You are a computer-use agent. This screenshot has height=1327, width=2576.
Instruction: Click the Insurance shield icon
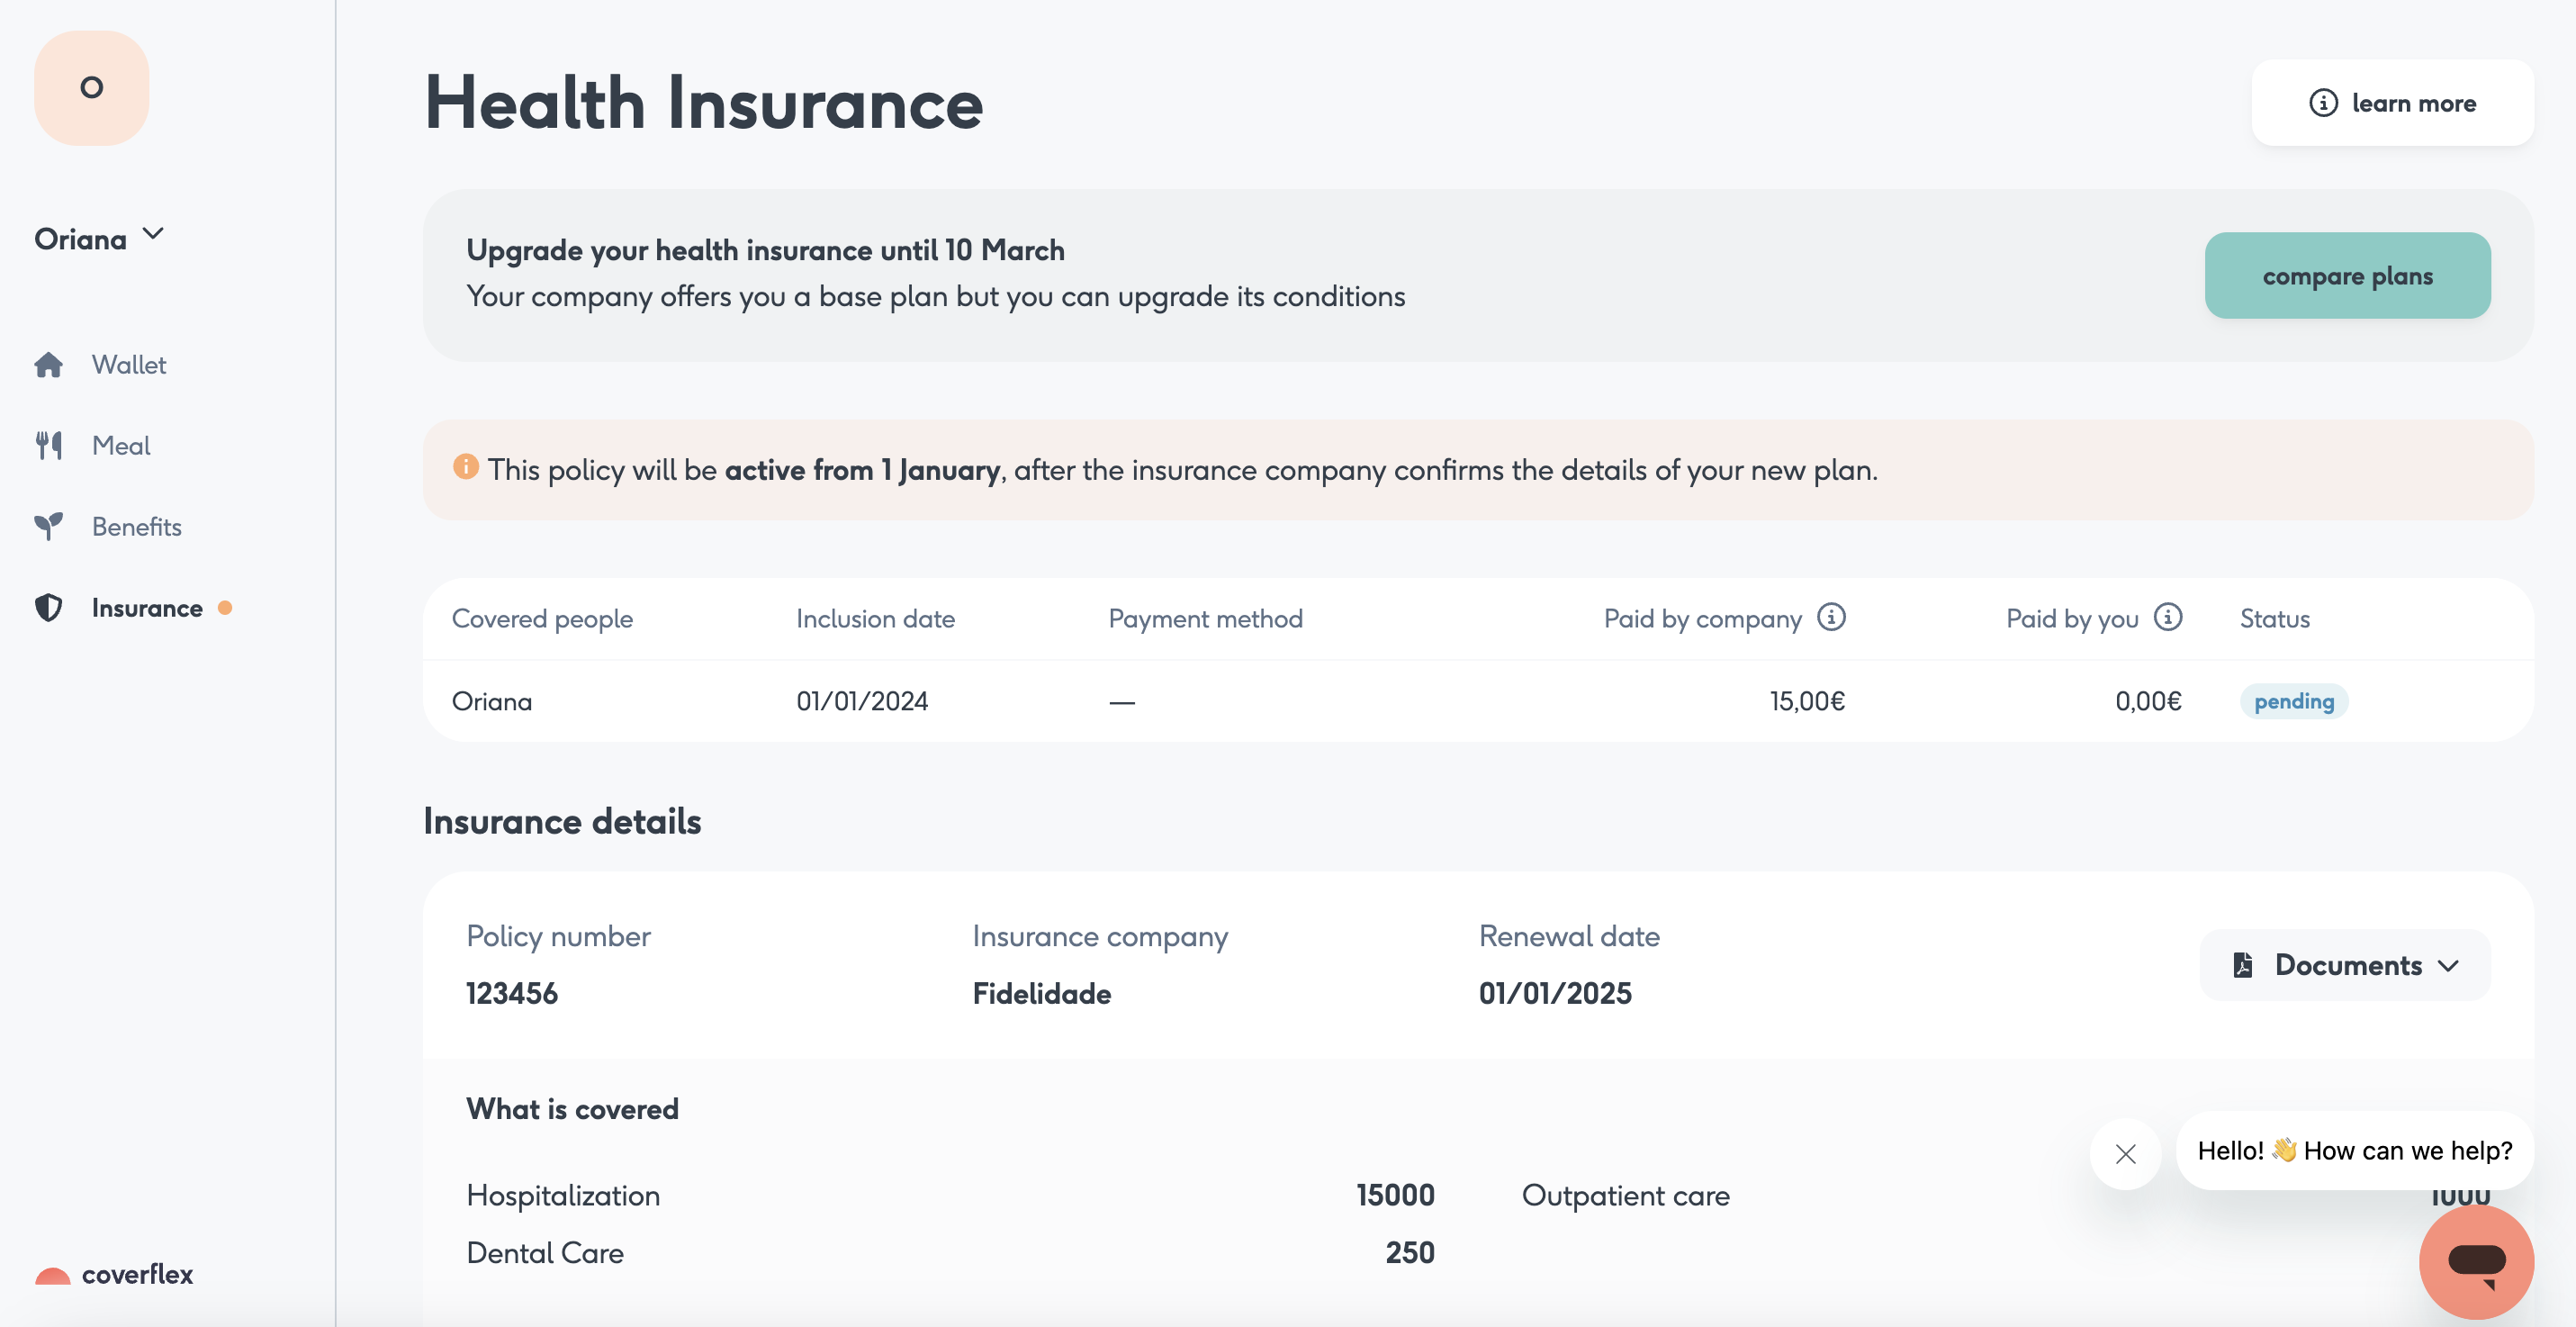point(48,608)
